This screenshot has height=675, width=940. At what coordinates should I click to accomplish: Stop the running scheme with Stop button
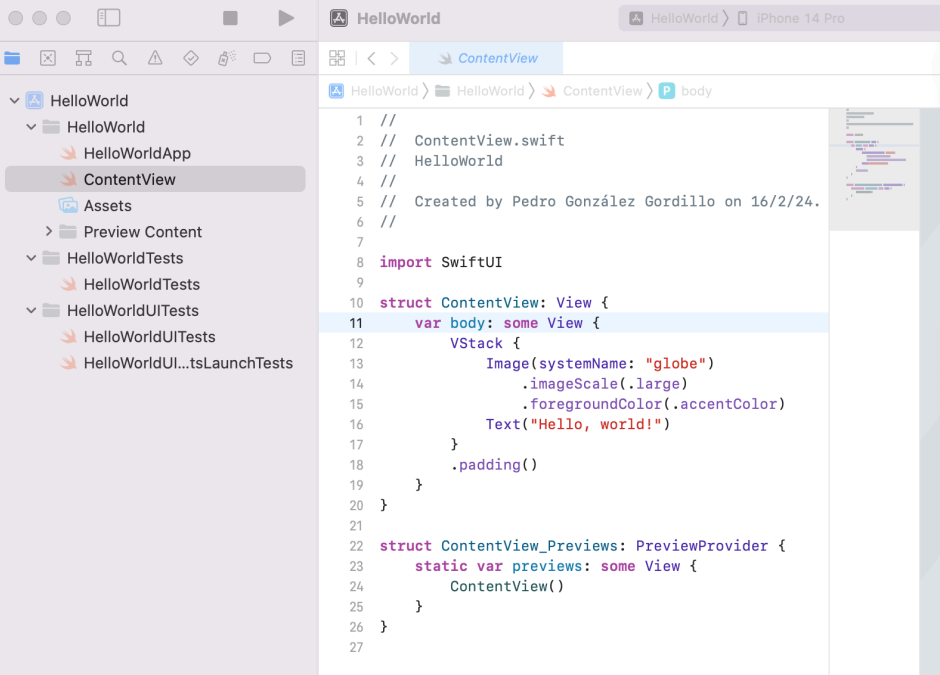click(x=230, y=18)
